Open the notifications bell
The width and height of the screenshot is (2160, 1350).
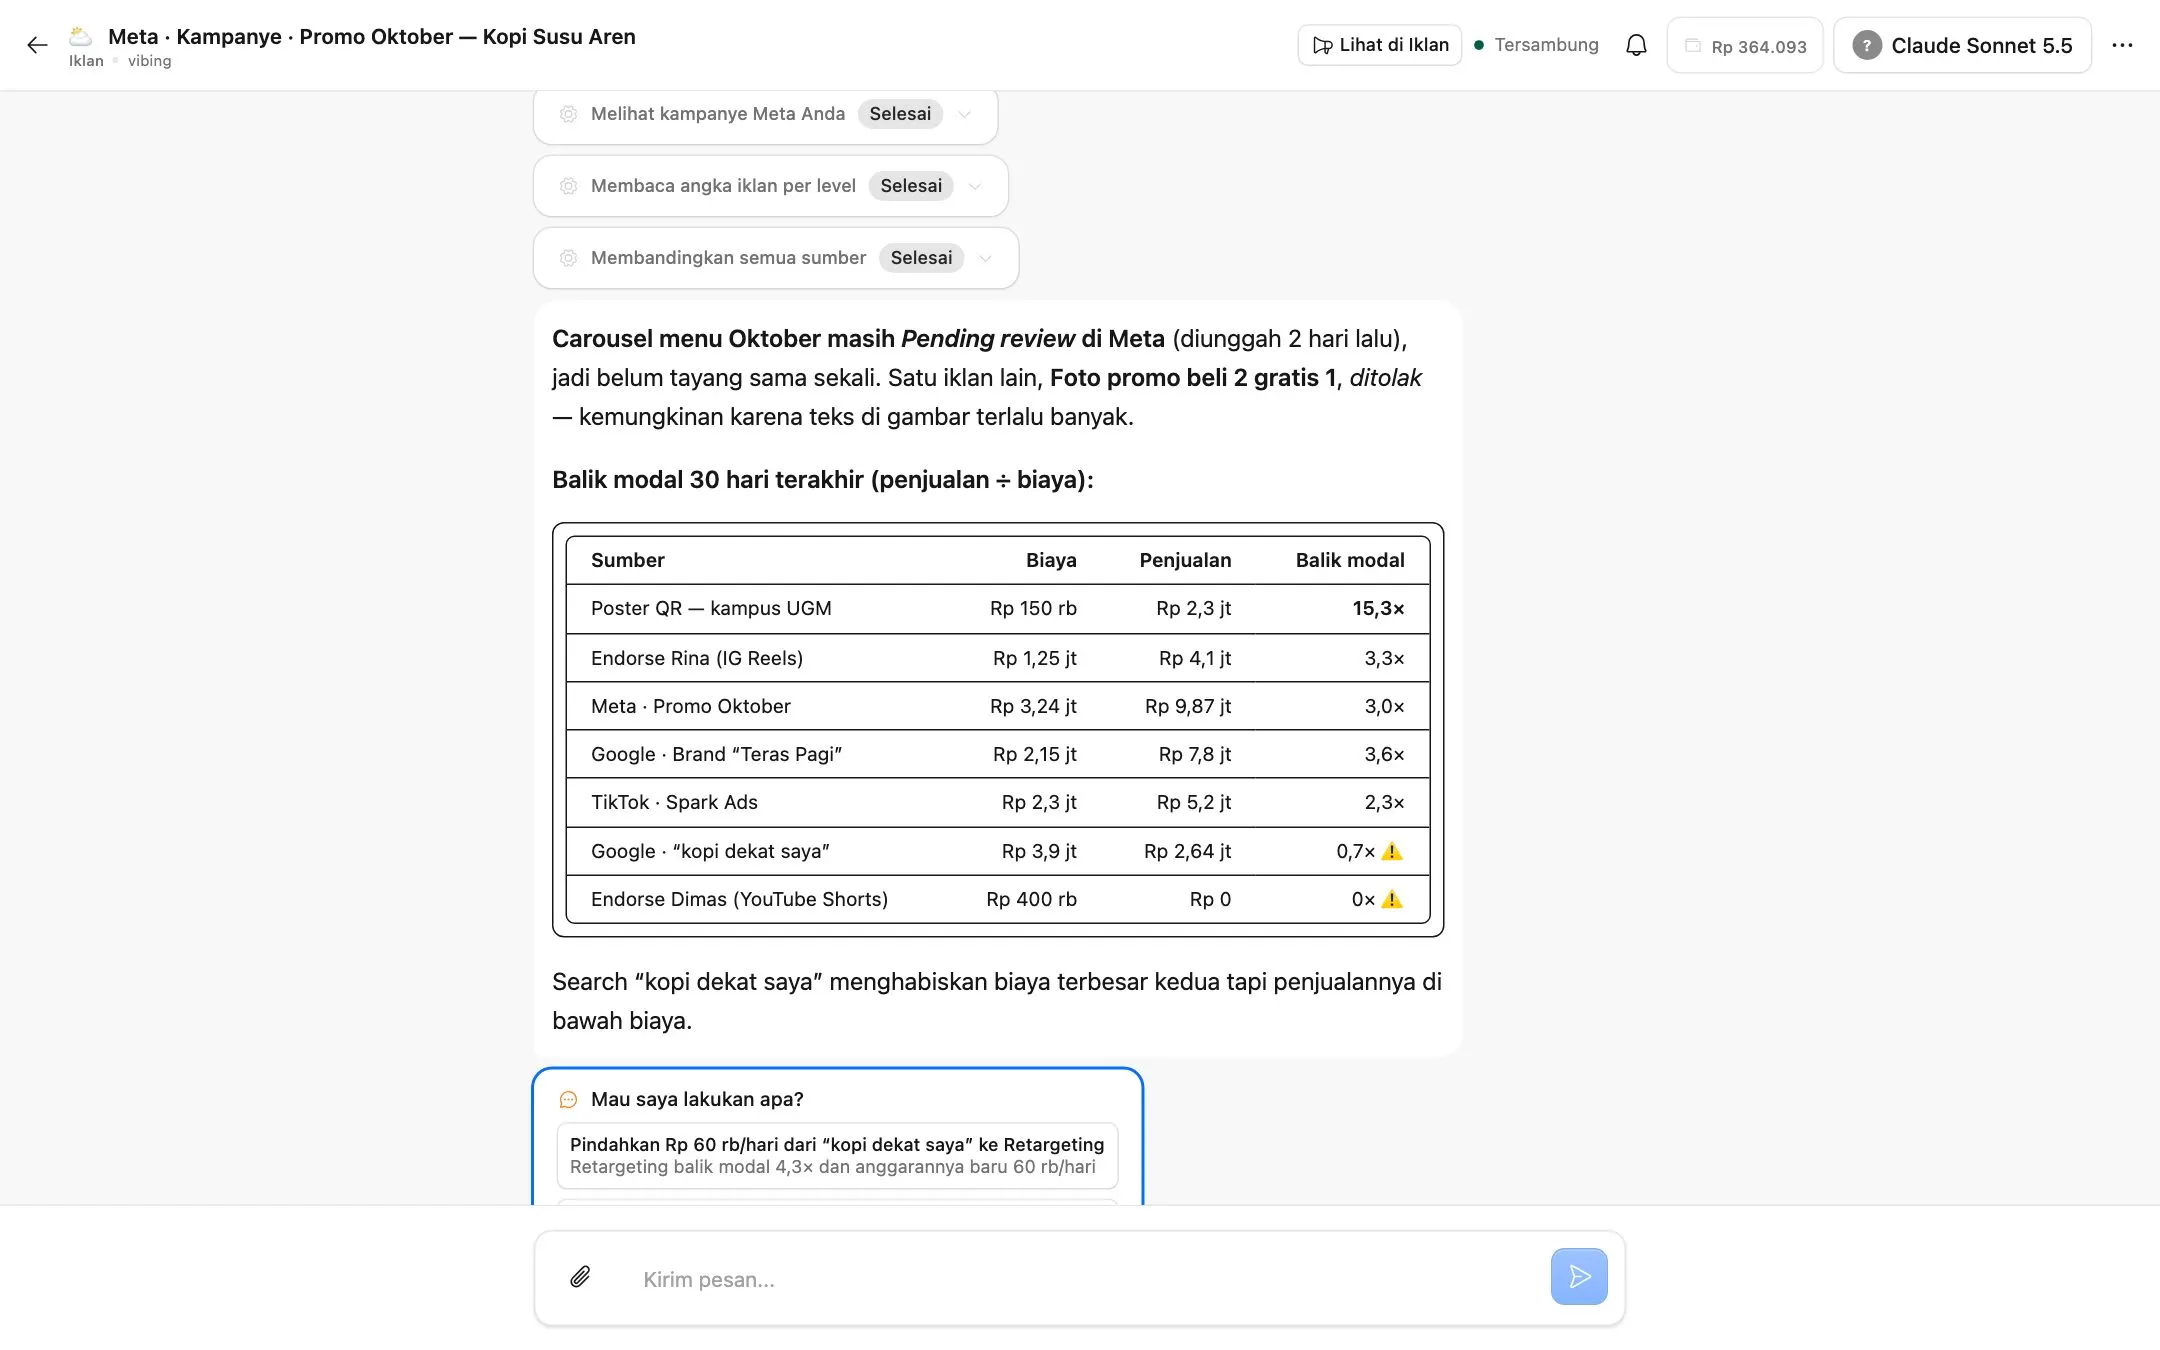click(1636, 45)
